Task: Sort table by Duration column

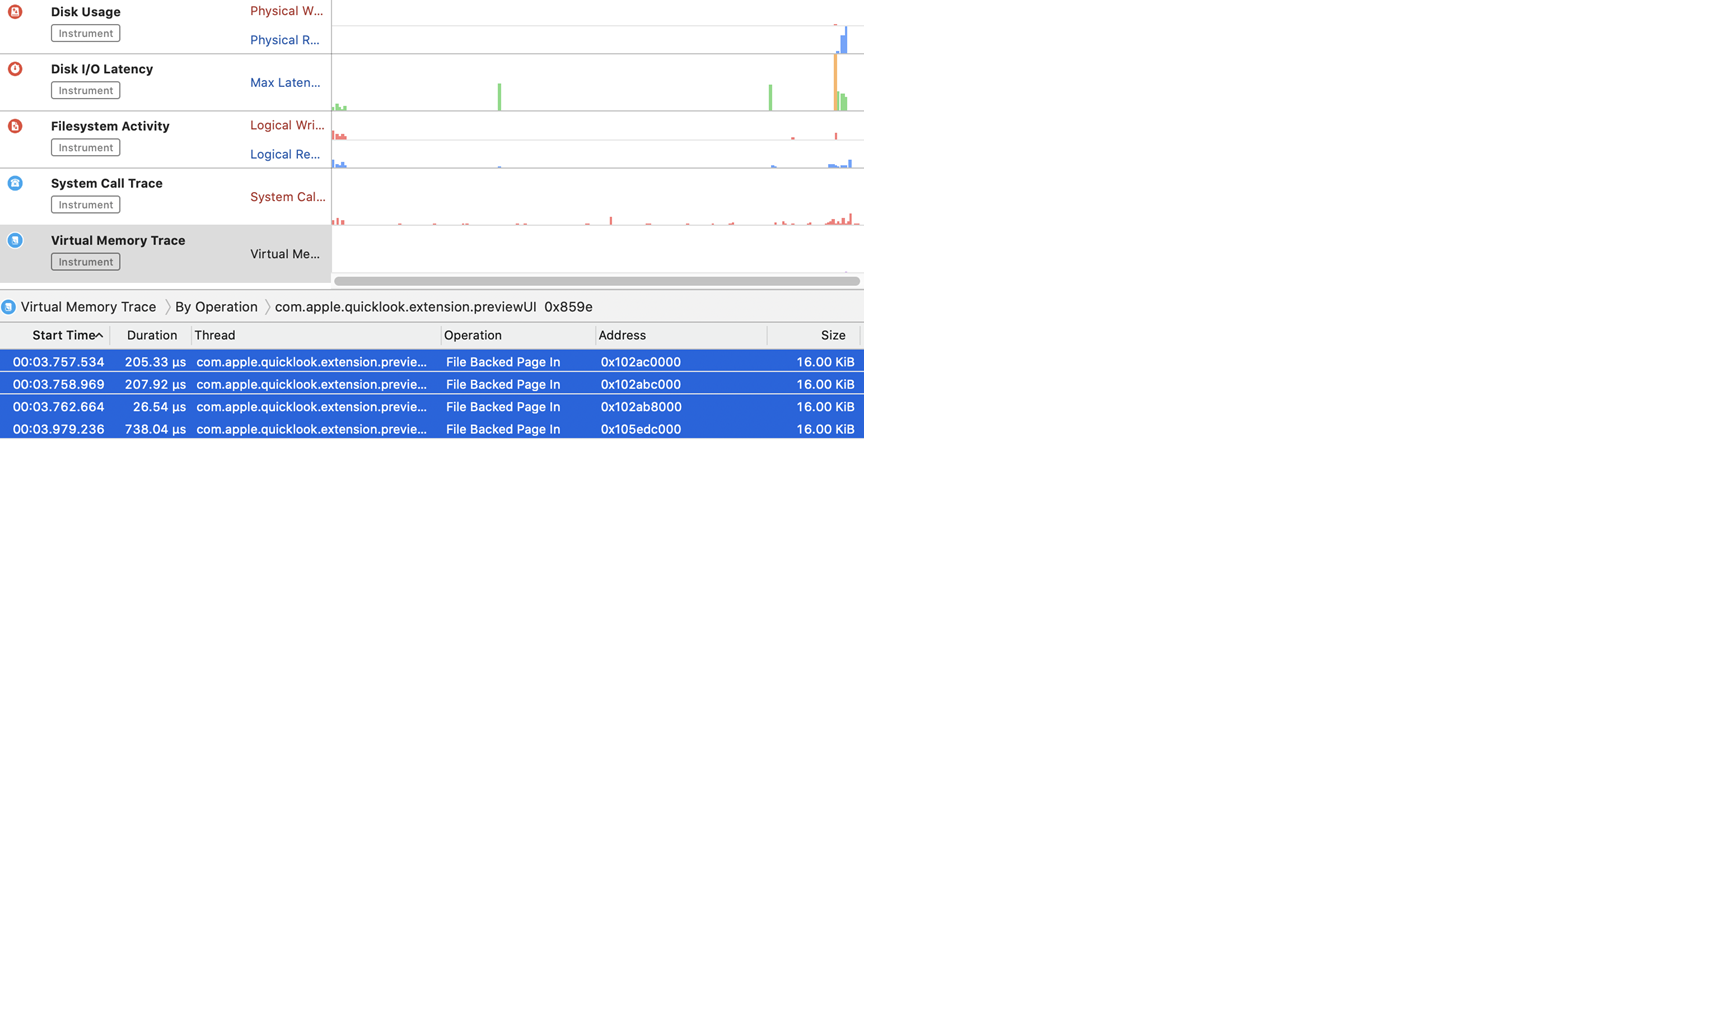Action: tap(152, 335)
